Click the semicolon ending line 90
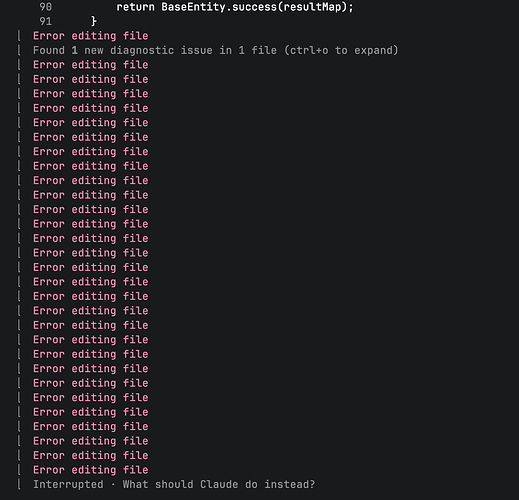Viewport: 519px width, 500px height. 351,8
